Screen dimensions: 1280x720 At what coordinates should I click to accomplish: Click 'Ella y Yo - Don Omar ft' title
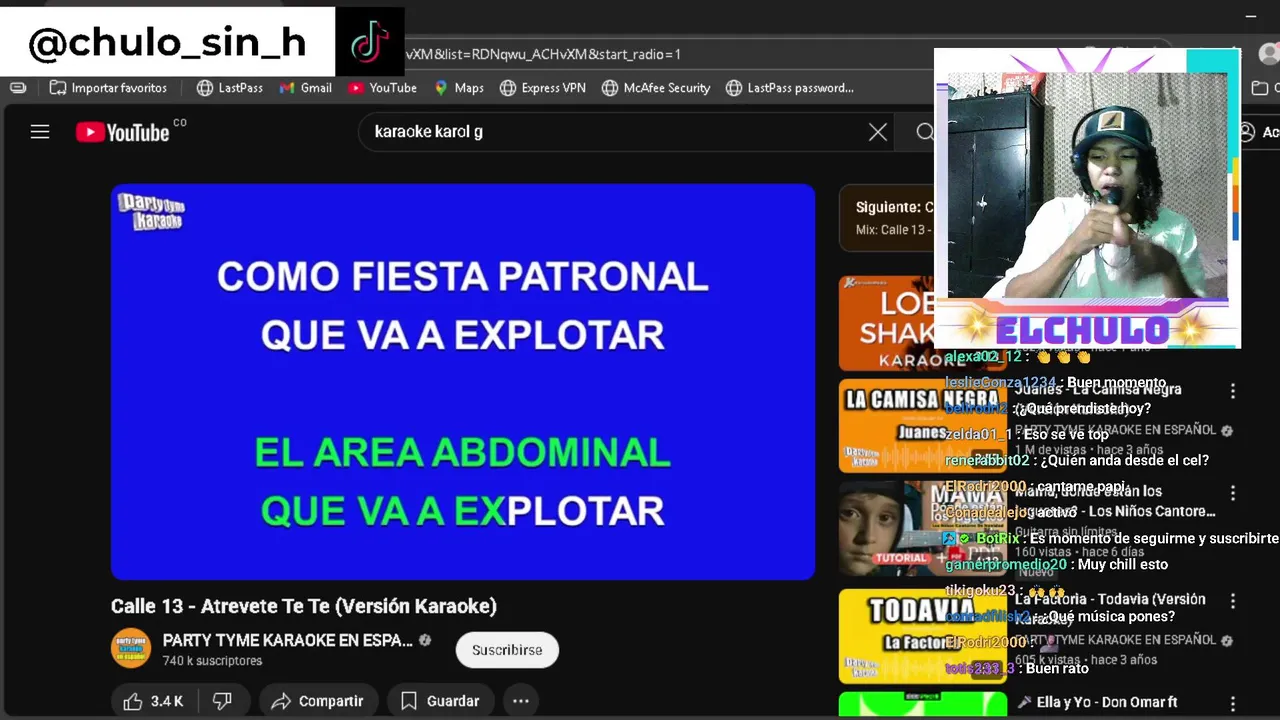1107,702
